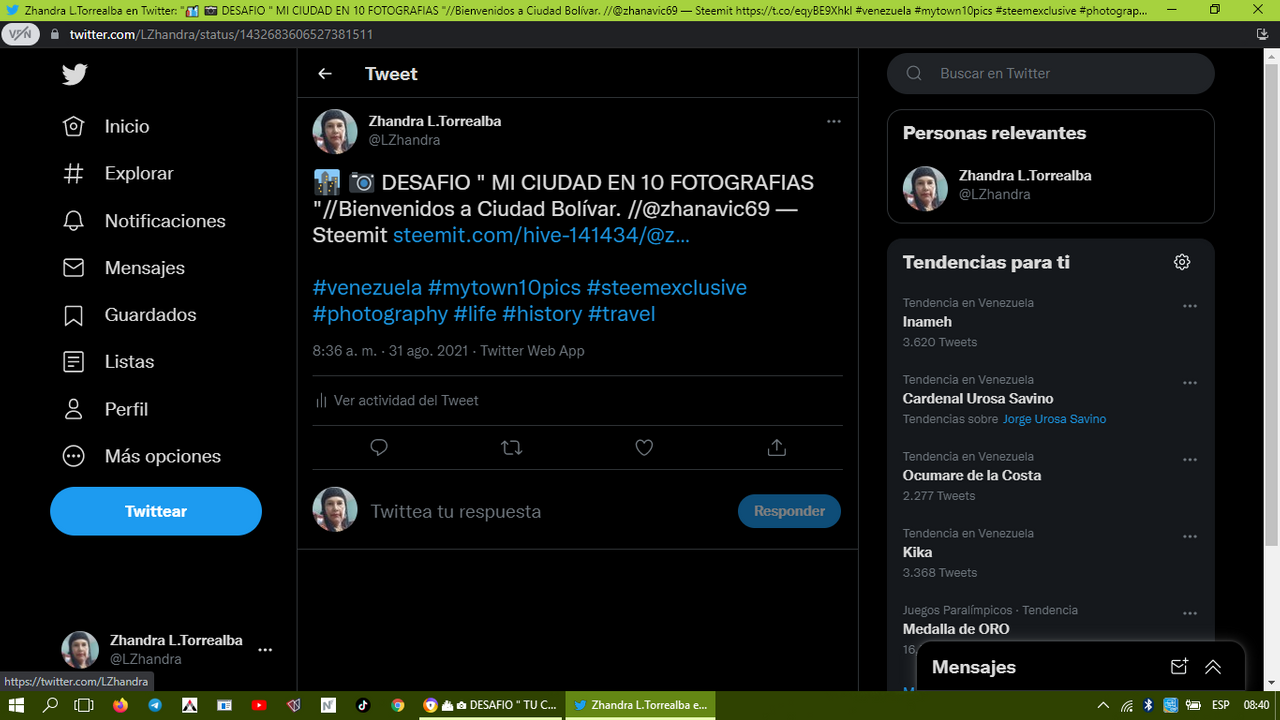Click the Twitter bird logo
Viewport: 1280px width, 720px height.
74,74
